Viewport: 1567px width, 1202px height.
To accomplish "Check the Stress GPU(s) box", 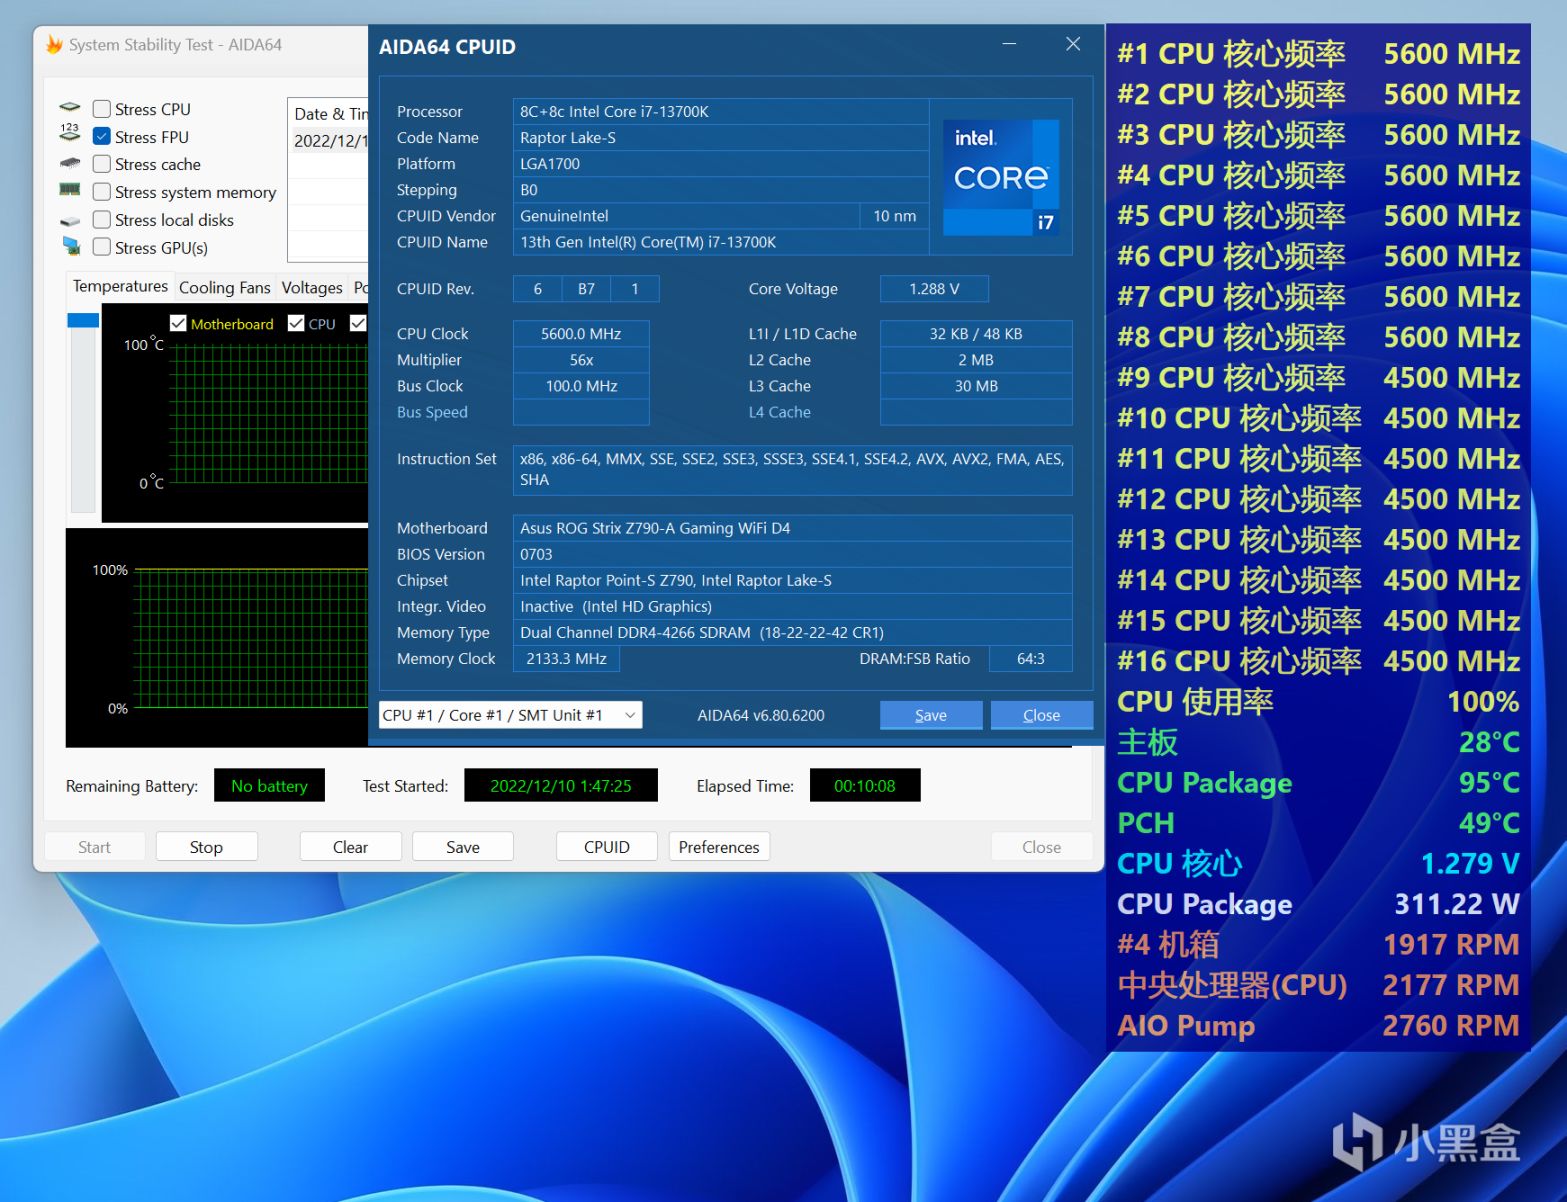I will [101, 247].
